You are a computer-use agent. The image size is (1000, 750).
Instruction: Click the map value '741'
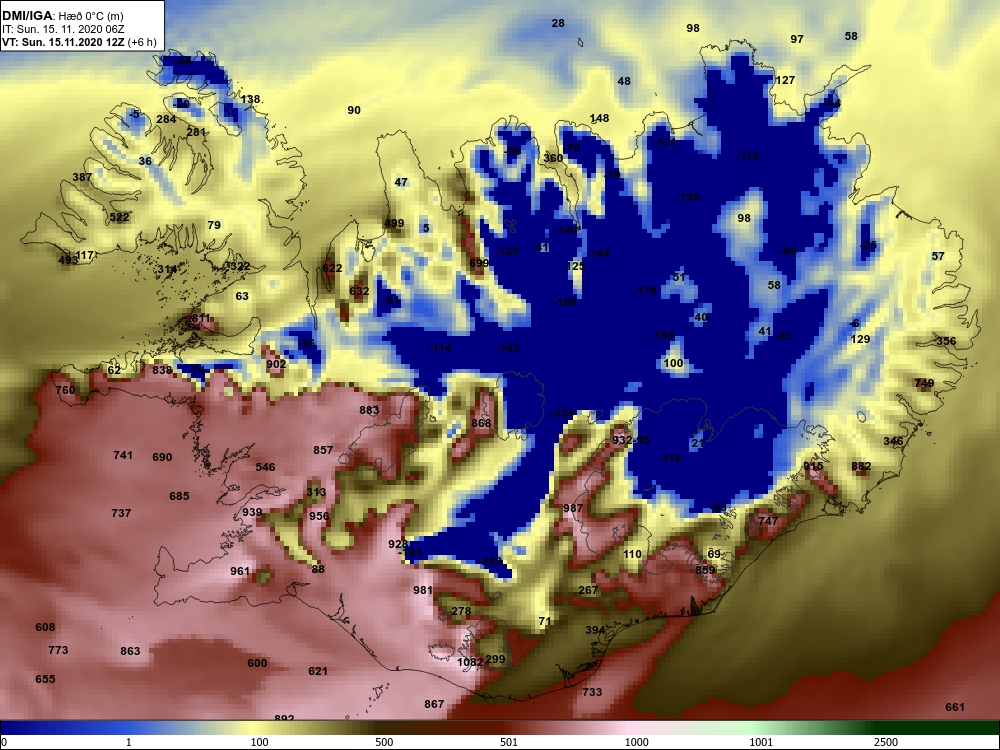[x=123, y=455]
